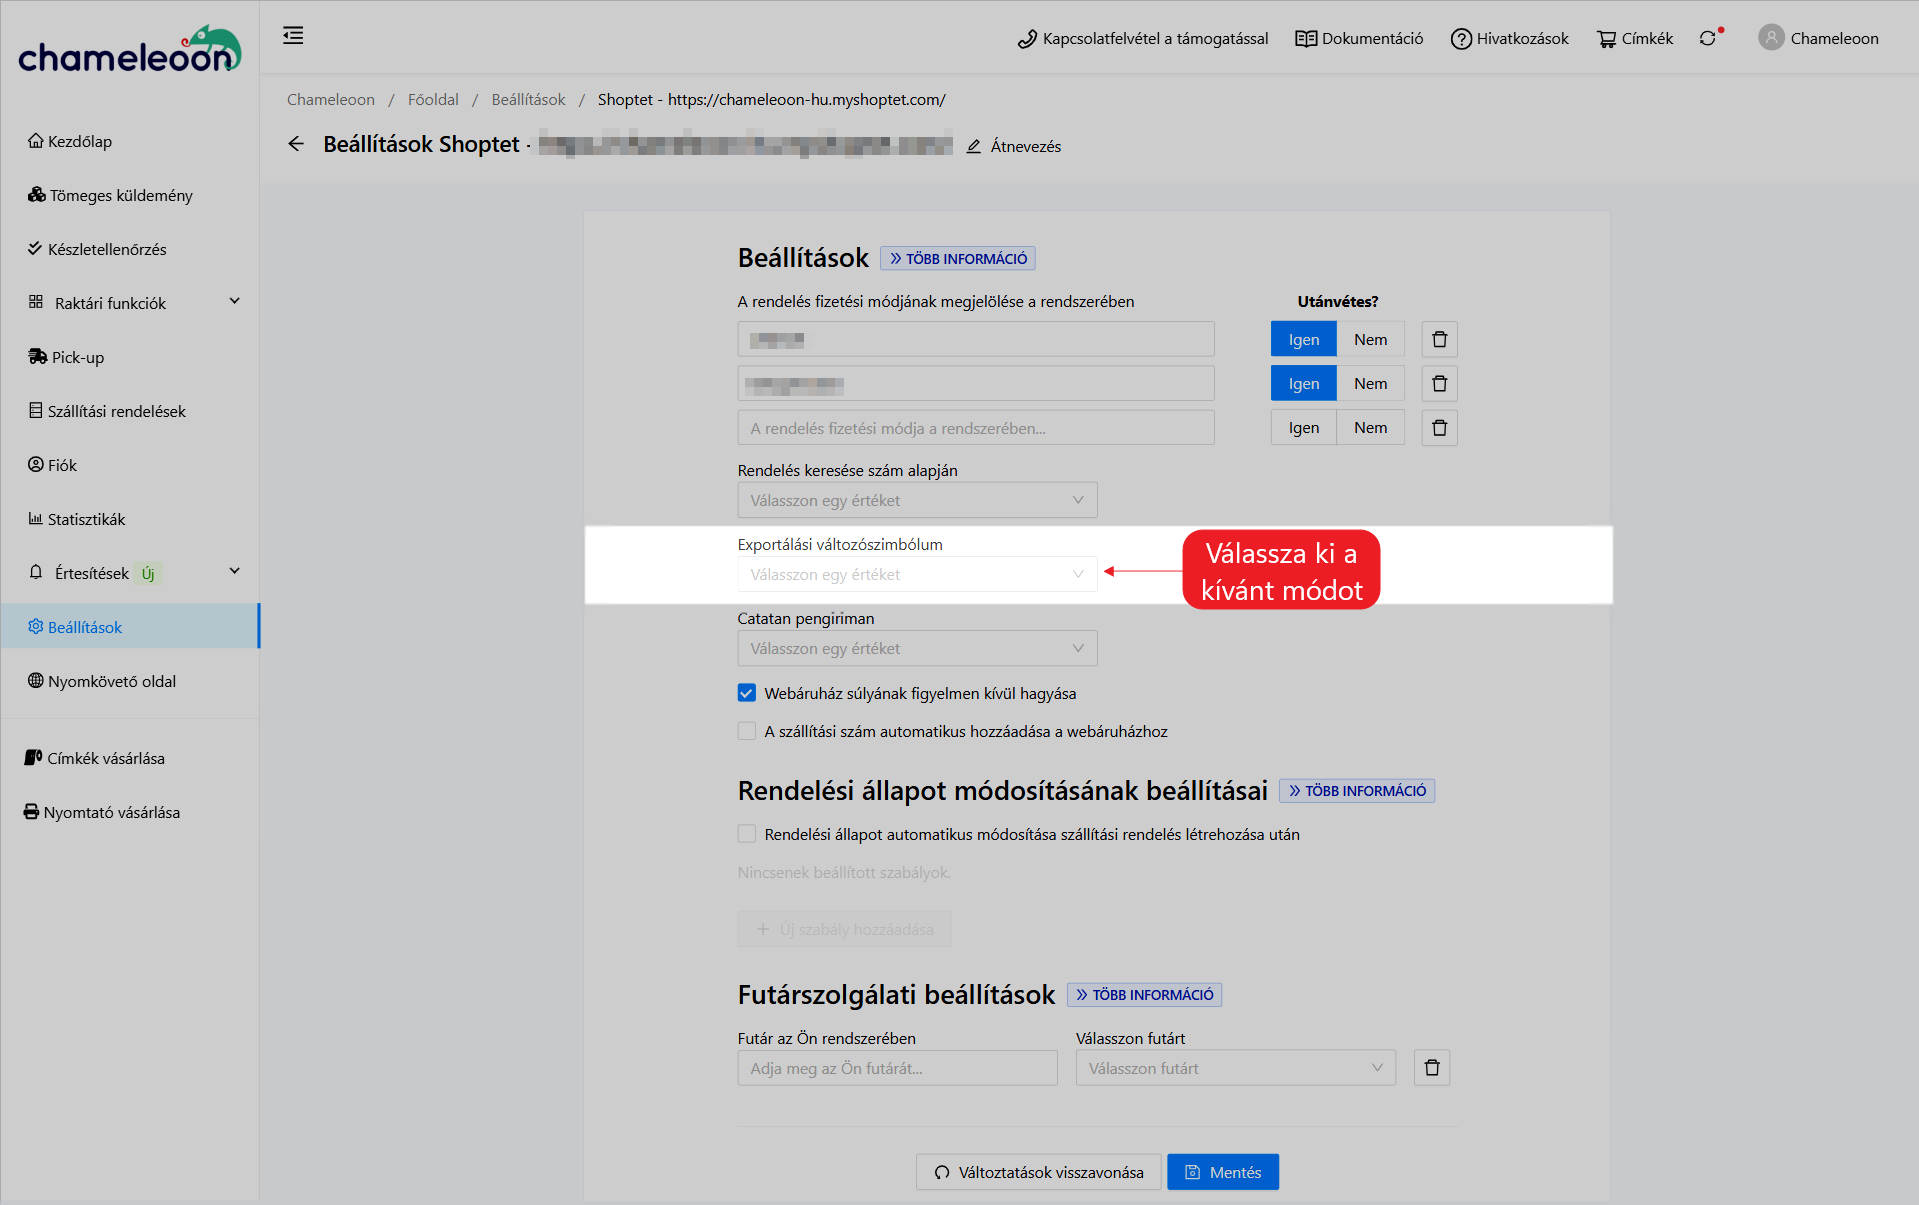Click the sync refresh icon in the header

click(x=1707, y=38)
